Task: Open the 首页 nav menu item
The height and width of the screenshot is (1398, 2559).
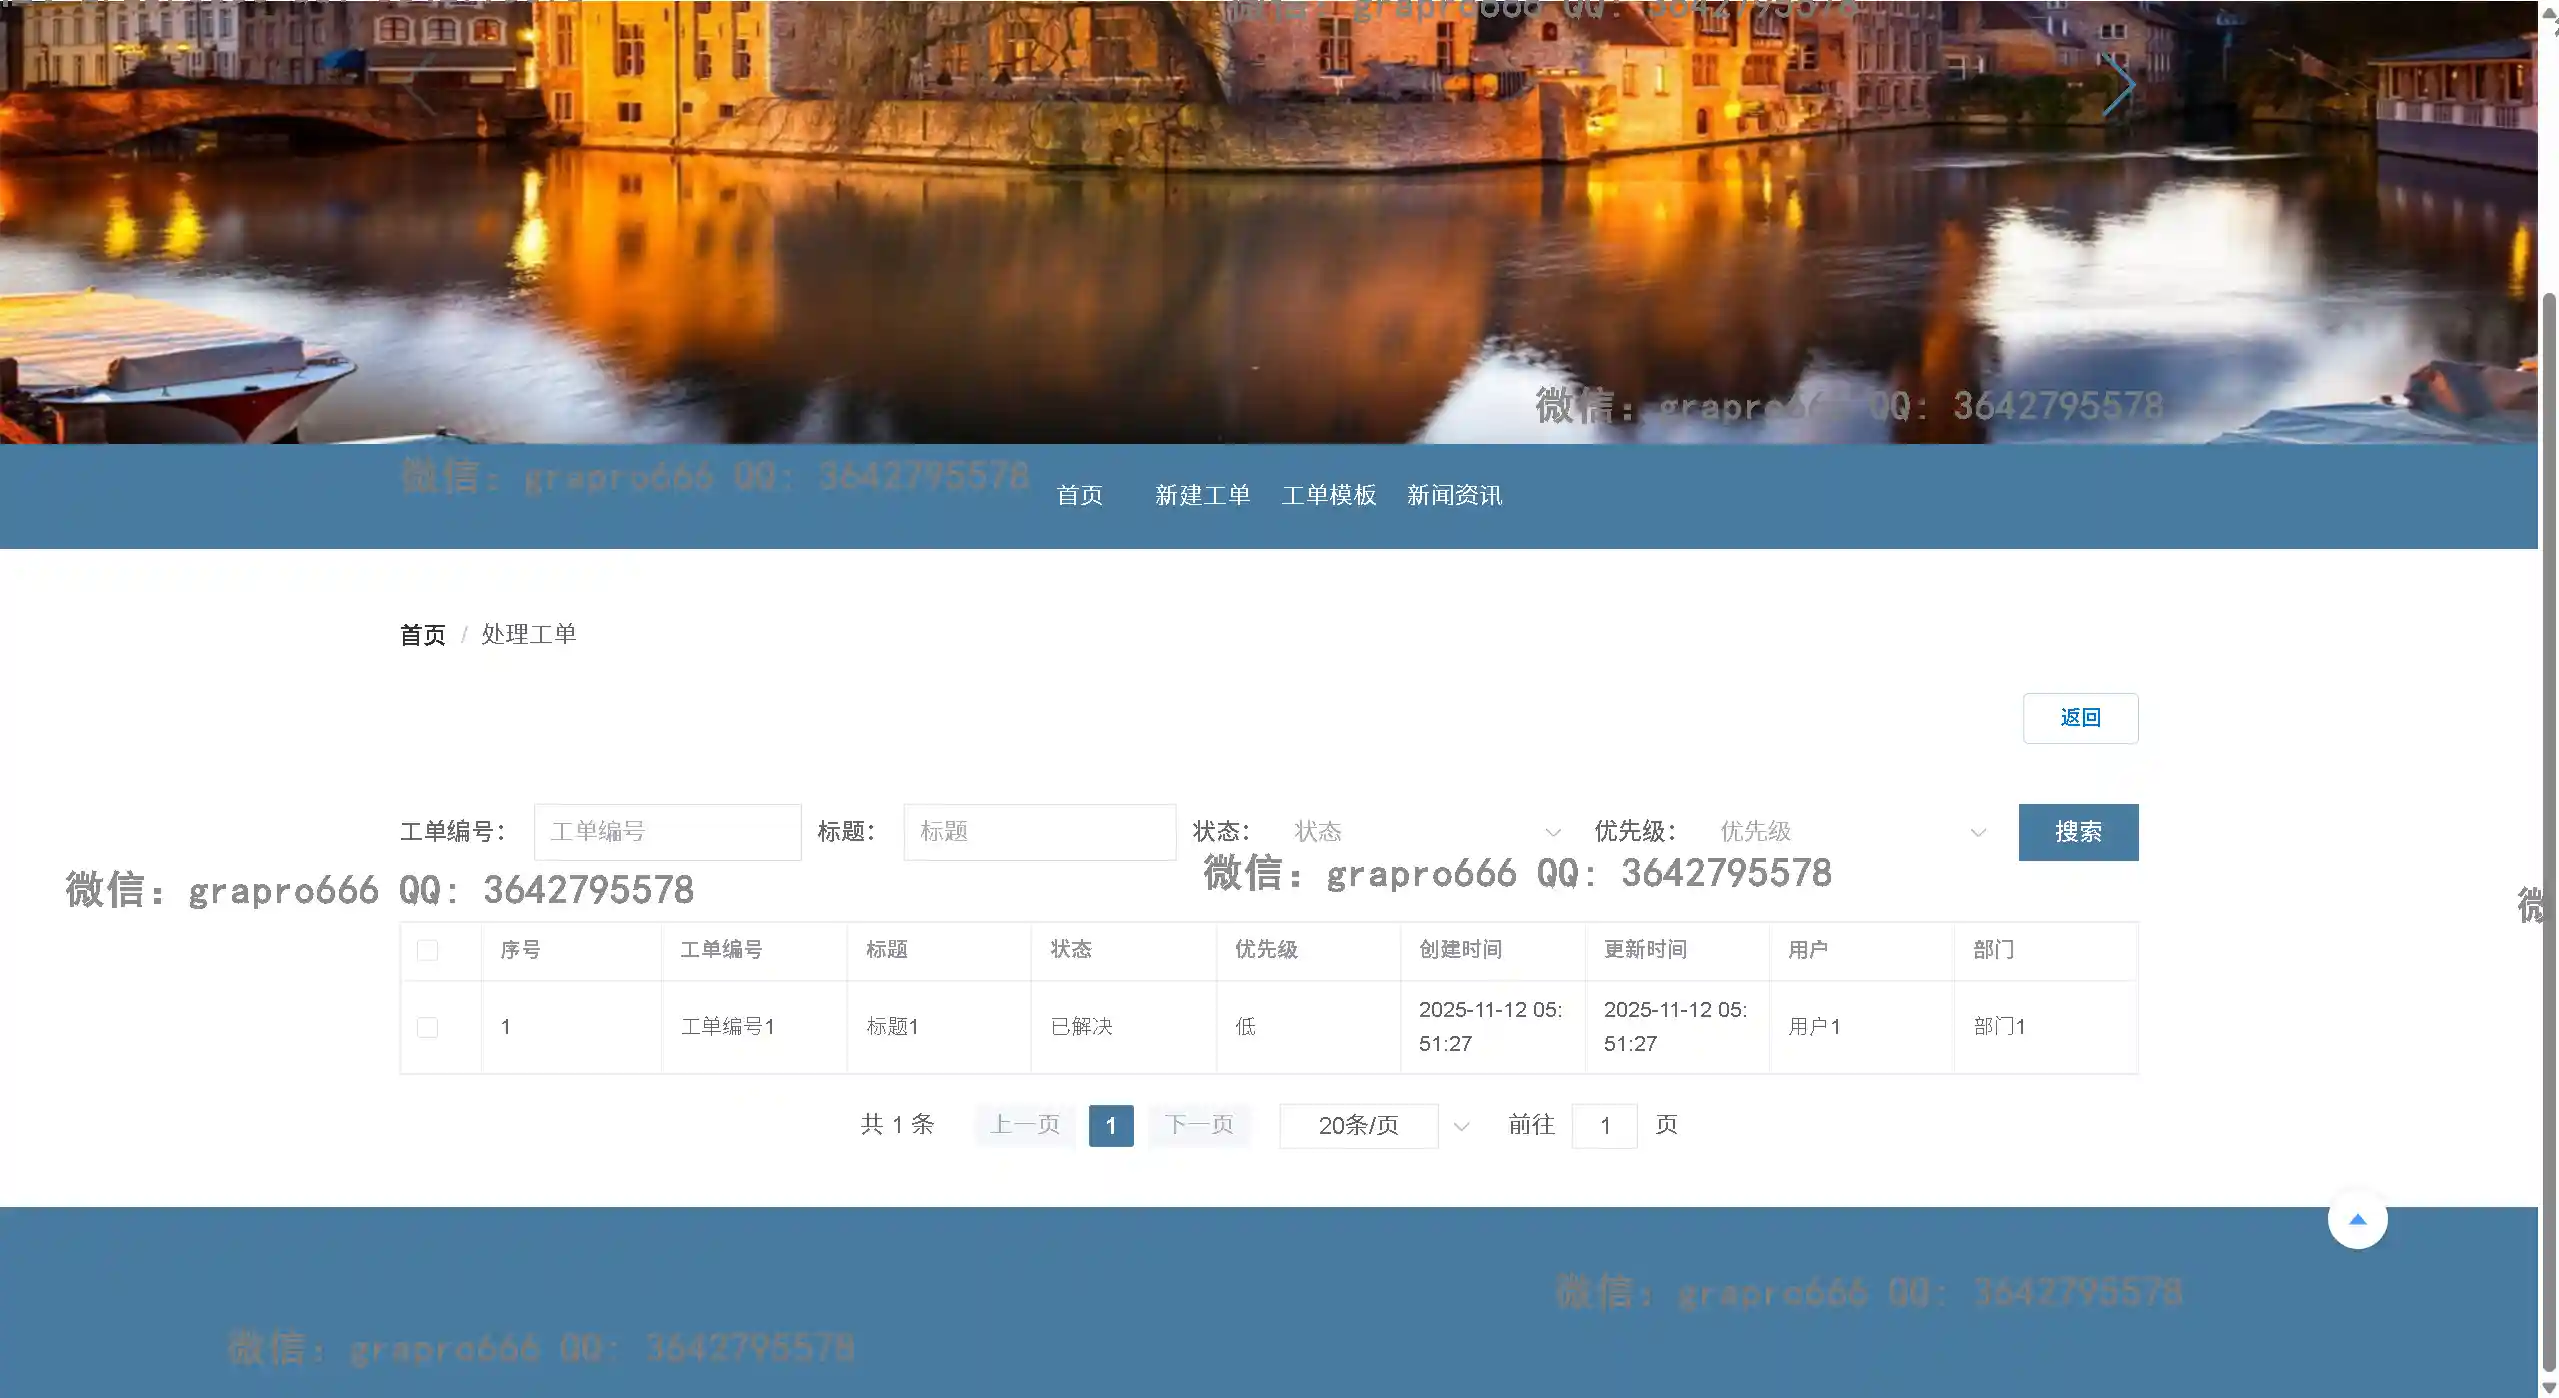Action: pyautogui.click(x=1079, y=496)
